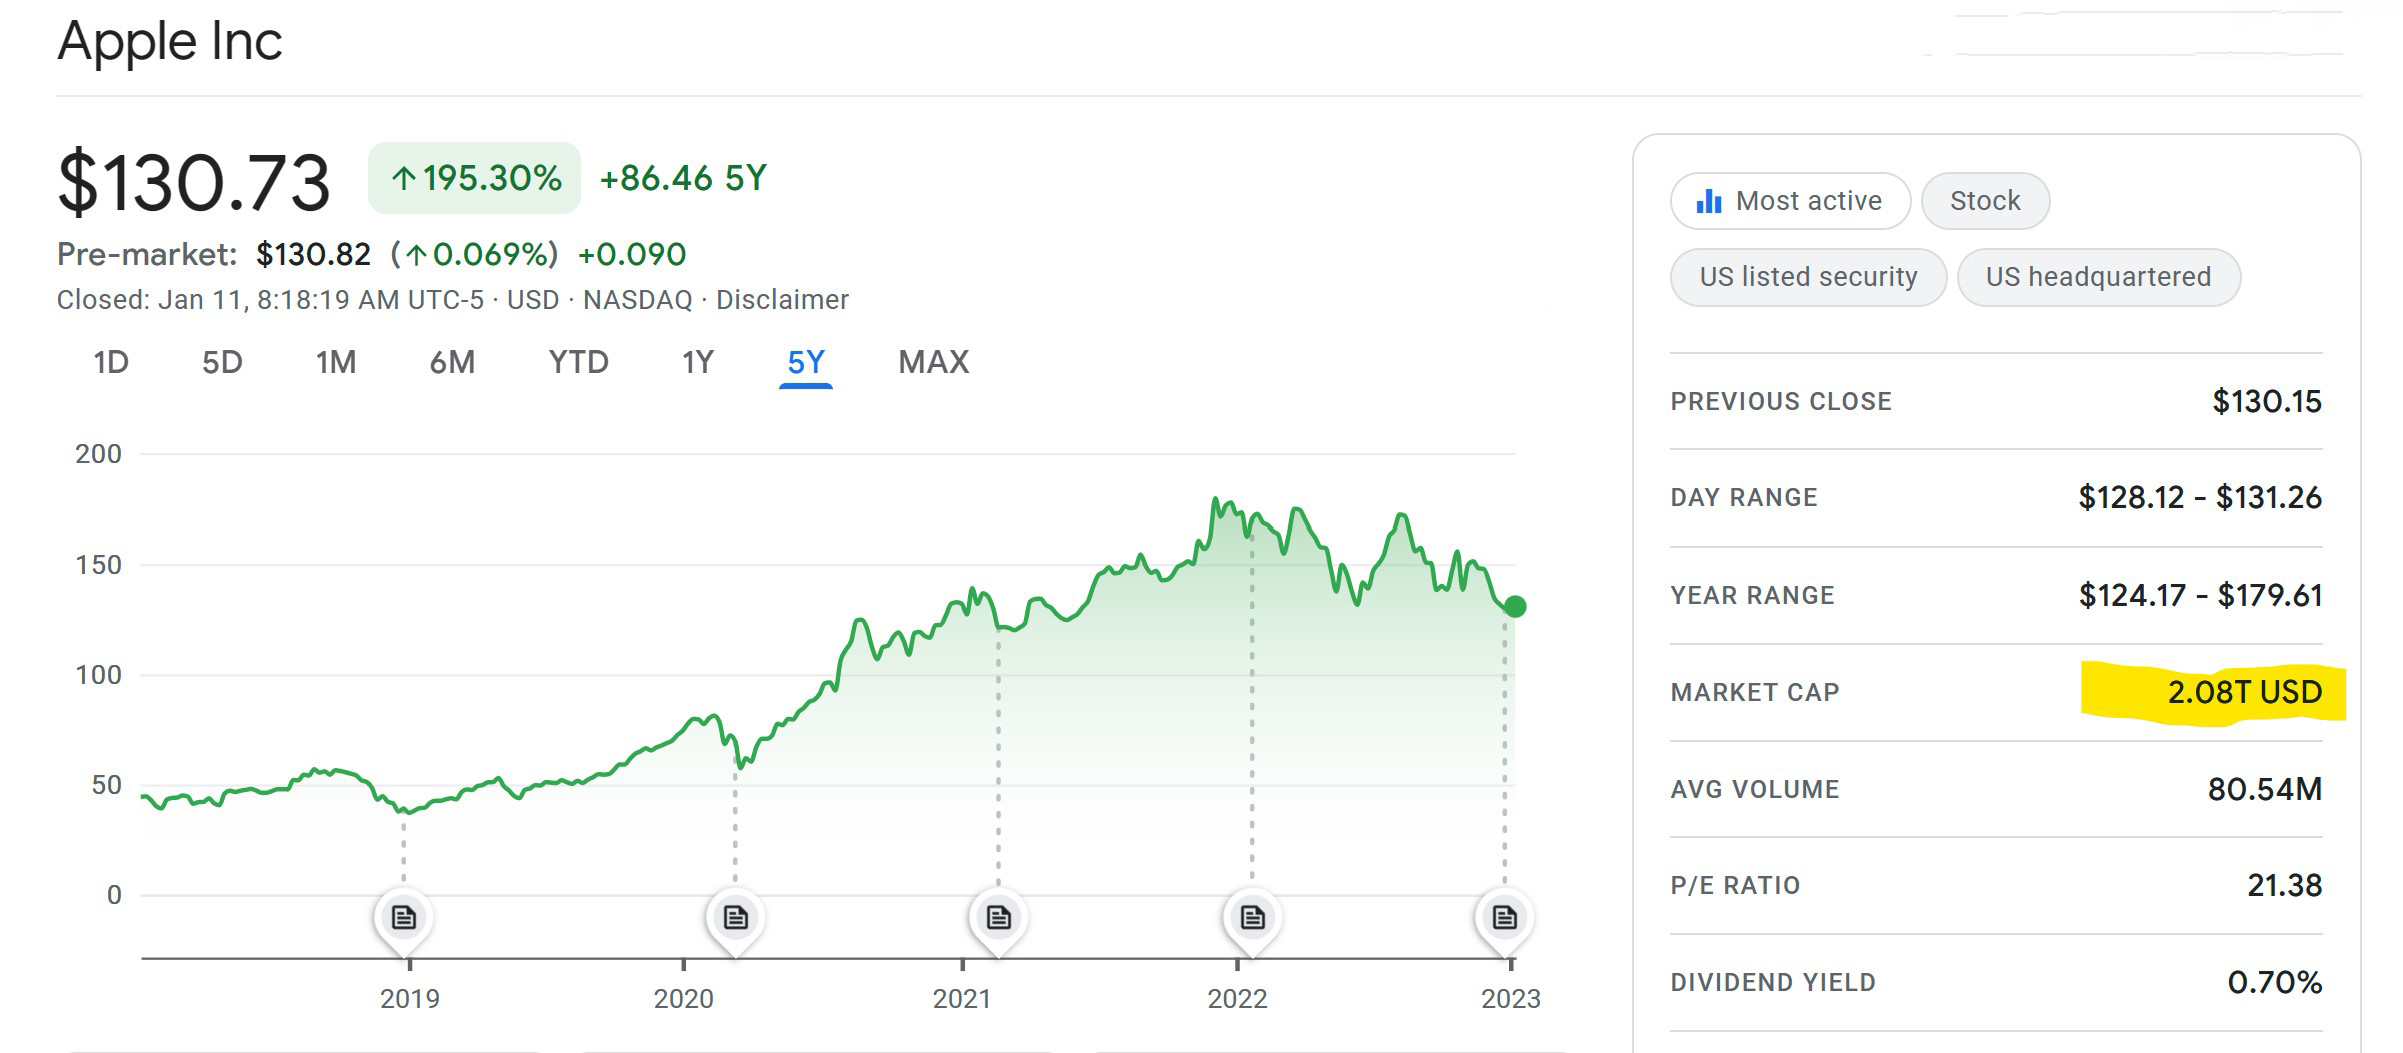Click the +86.46 5Y change value
The image size is (2403, 1053).
tap(683, 178)
